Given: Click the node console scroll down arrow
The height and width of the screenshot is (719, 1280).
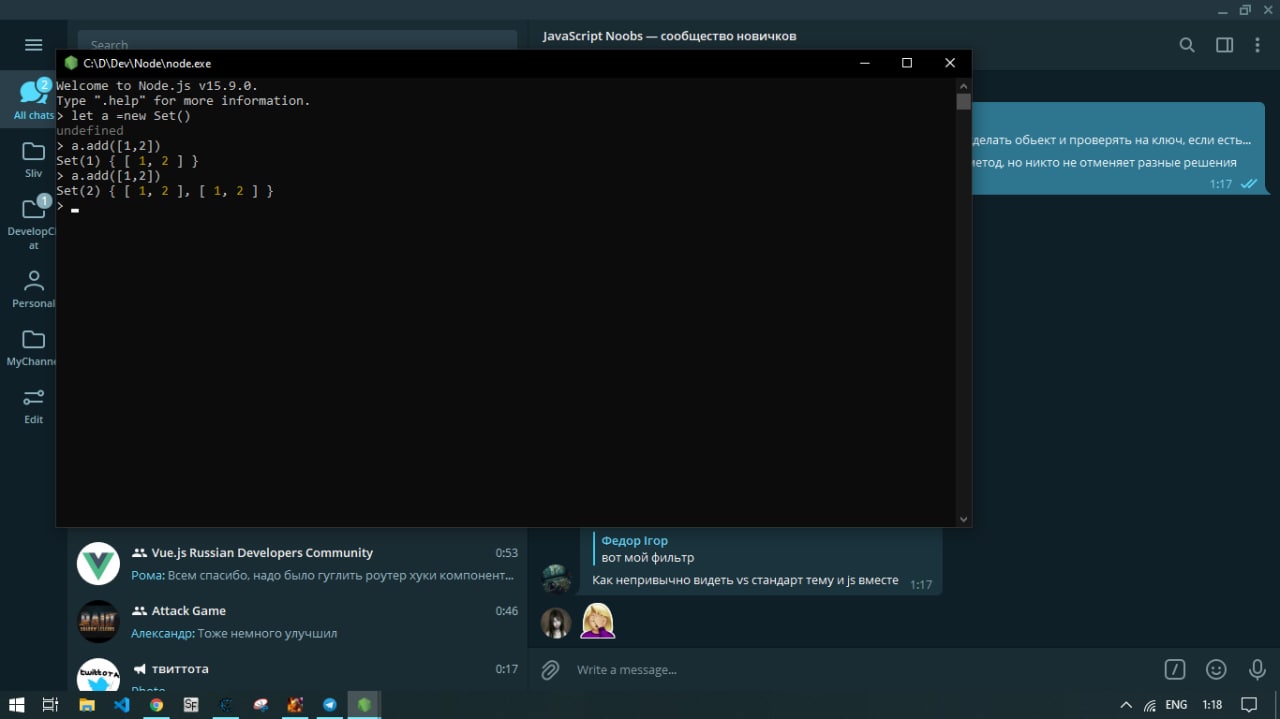Looking at the screenshot, I should tap(963, 519).
